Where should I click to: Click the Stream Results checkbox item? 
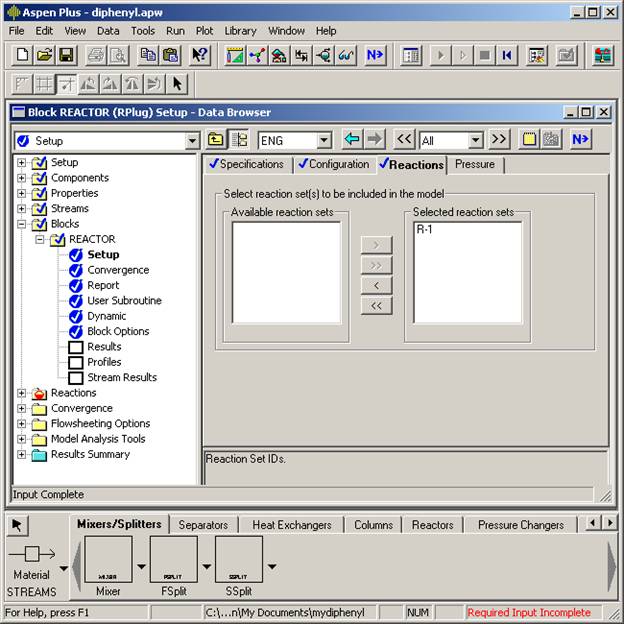click(75, 378)
